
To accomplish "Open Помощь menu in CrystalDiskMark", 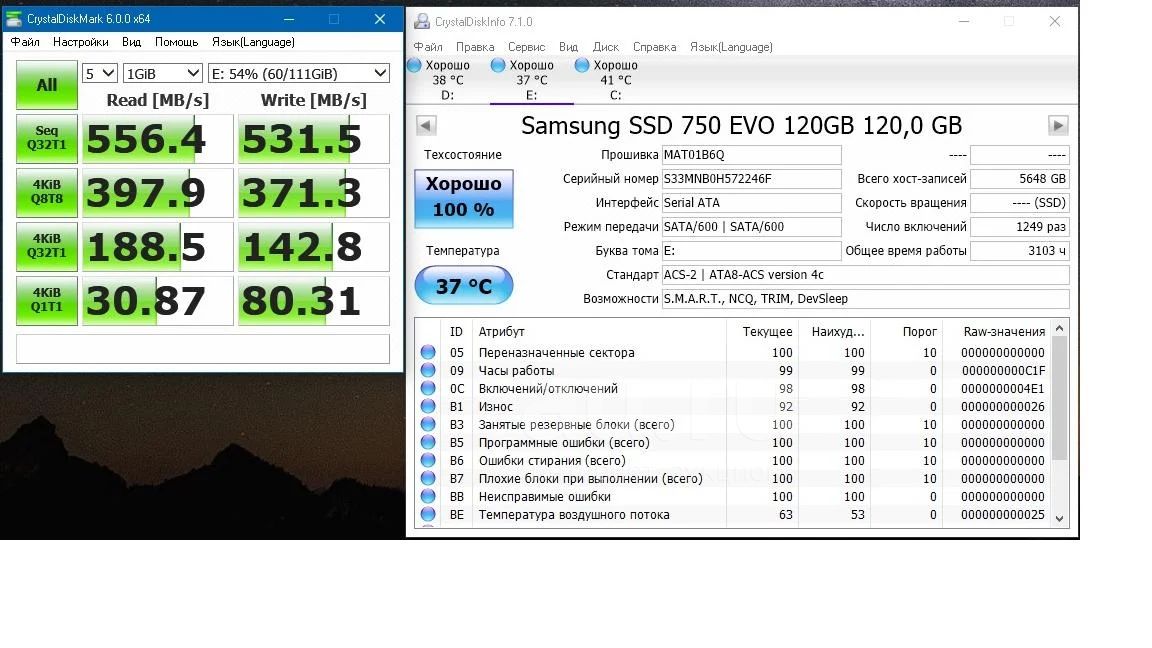I will pos(176,42).
